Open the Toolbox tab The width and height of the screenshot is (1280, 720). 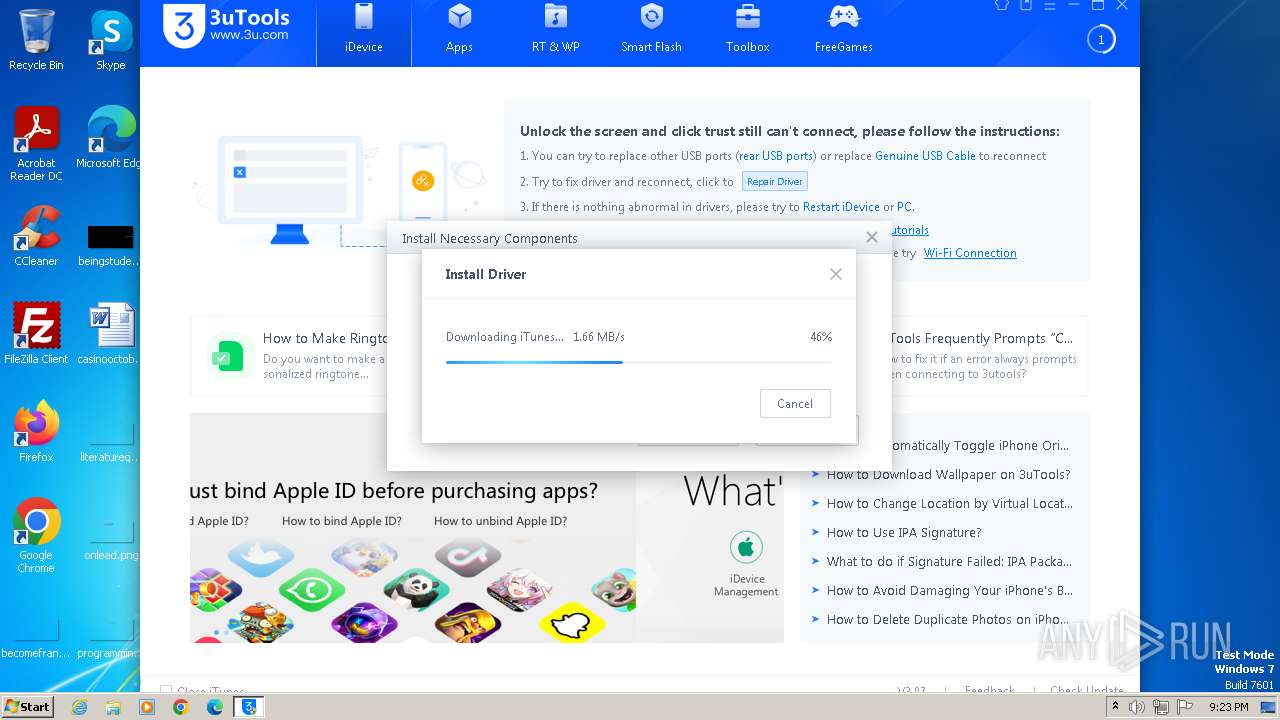(x=747, y=30)
